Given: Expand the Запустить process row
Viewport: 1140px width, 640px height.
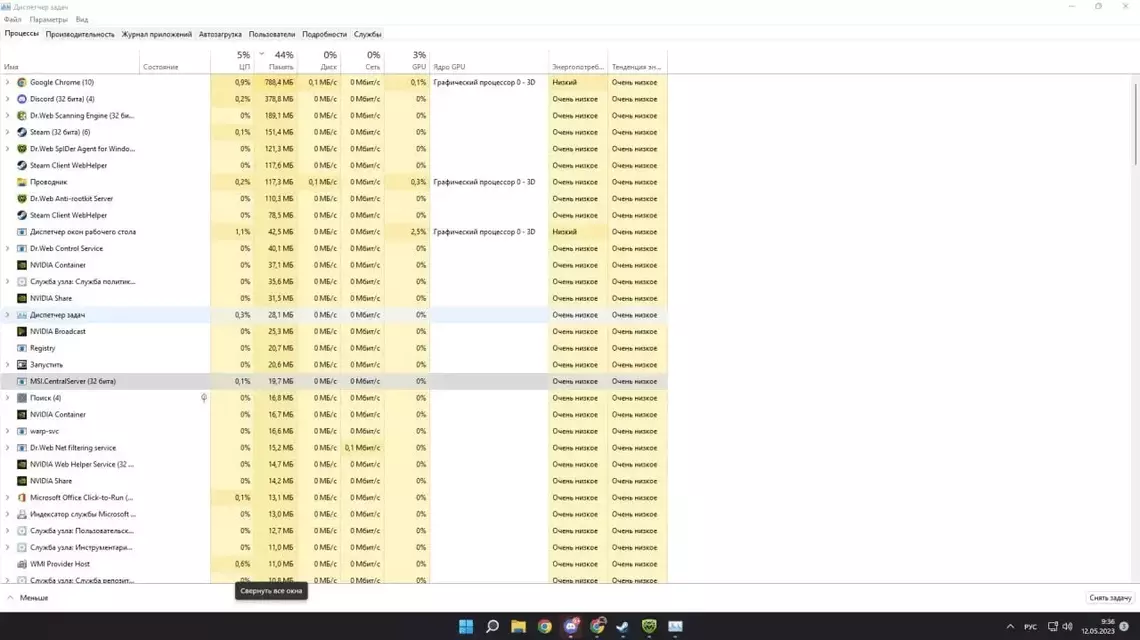Looking at the screenshot, I should 7,364.
